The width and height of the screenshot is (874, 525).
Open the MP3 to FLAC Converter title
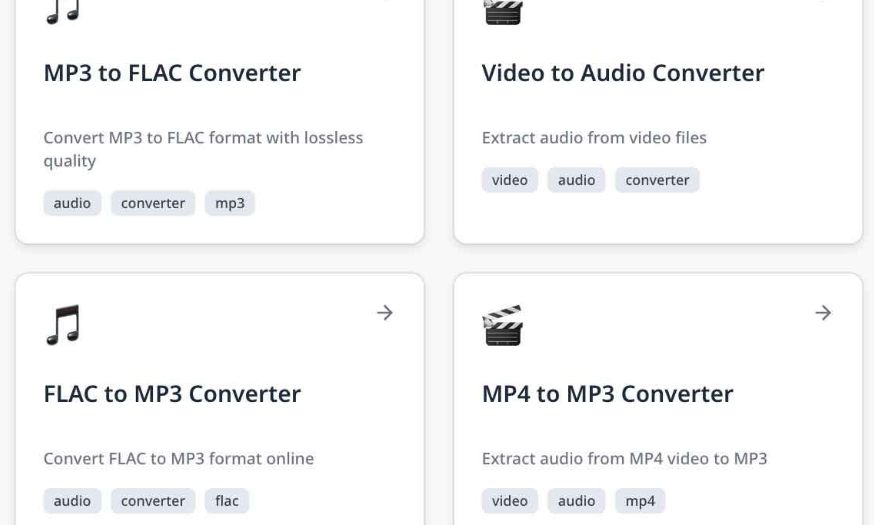172,73
